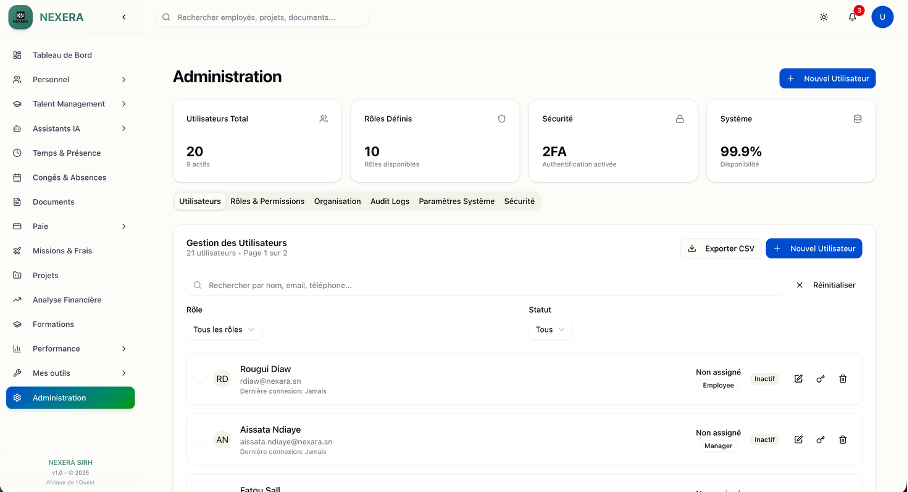Viewport: 908px width, 492px height.
Task: Delete user Aissata Ndiaye
Action: coord(842,439)
